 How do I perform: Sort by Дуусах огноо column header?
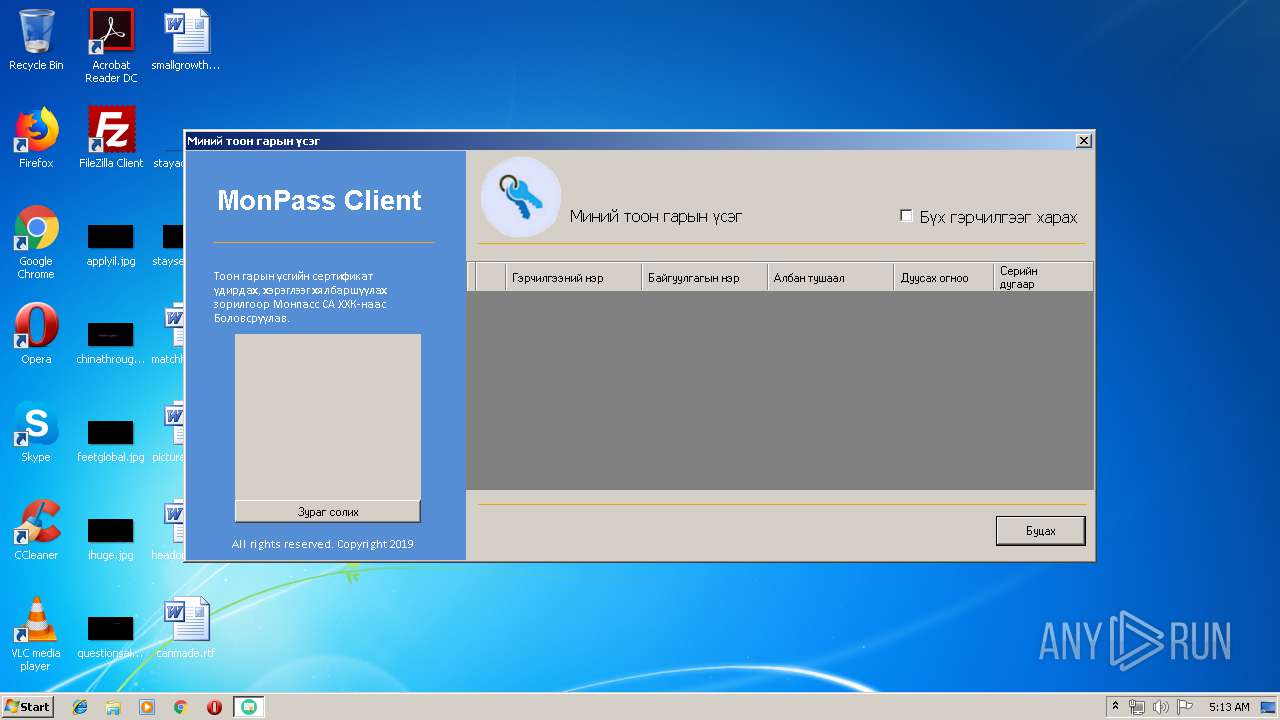click(944, 278)
